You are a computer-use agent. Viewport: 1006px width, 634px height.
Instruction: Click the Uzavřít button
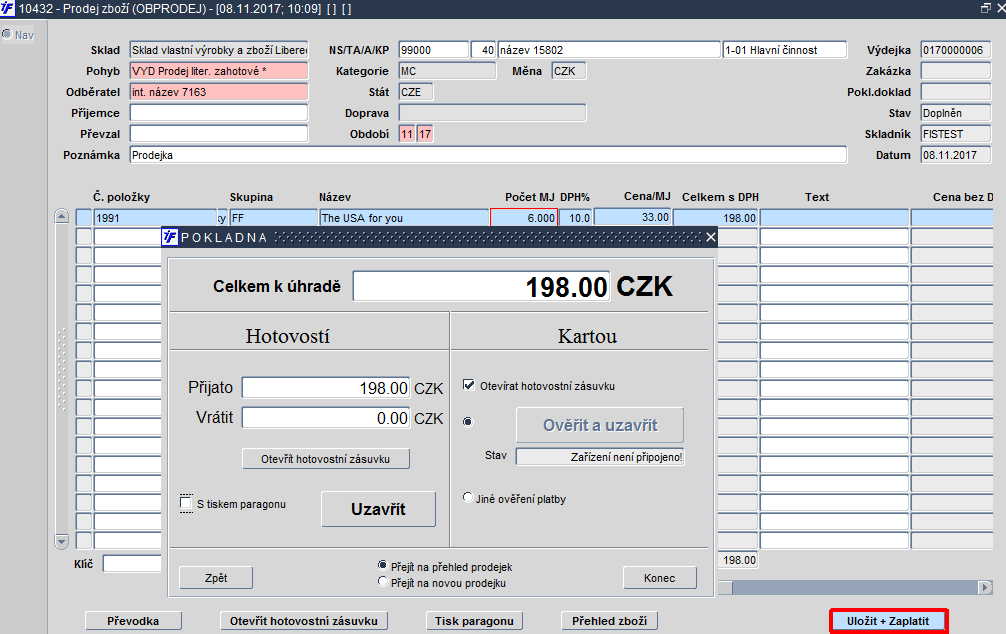[x=379, y=510]
